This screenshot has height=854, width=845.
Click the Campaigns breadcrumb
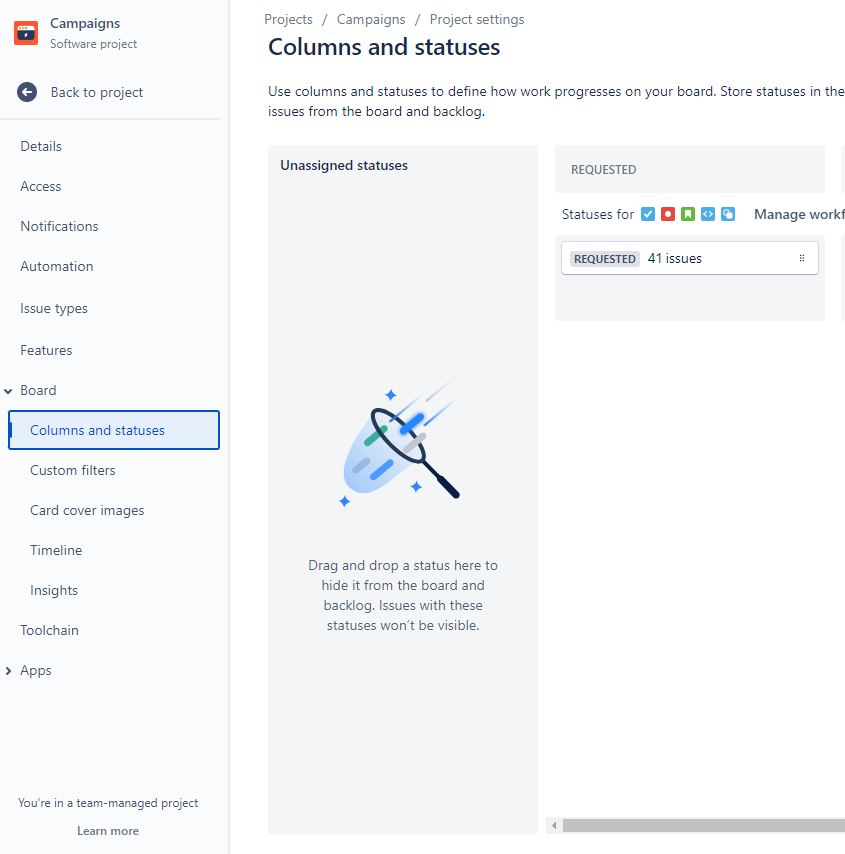tap(371, 19)
